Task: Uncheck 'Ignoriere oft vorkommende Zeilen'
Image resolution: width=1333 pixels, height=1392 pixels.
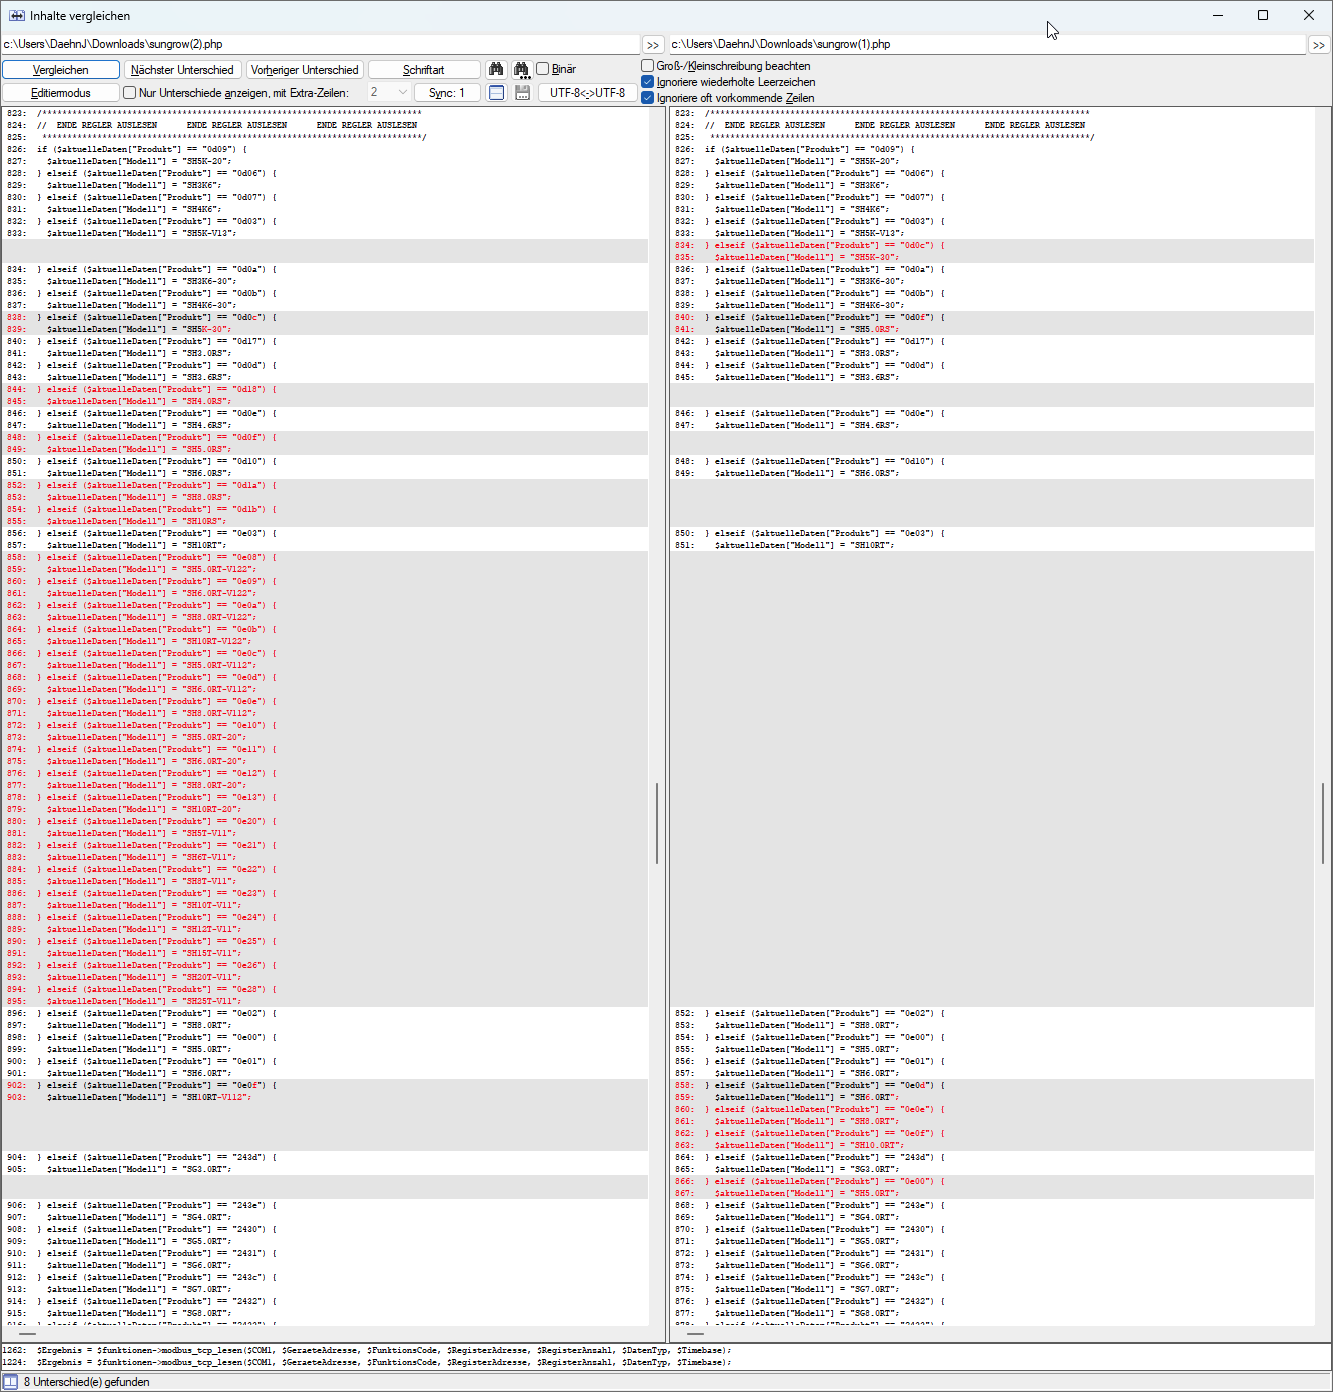Action: [x=647, y=98]
